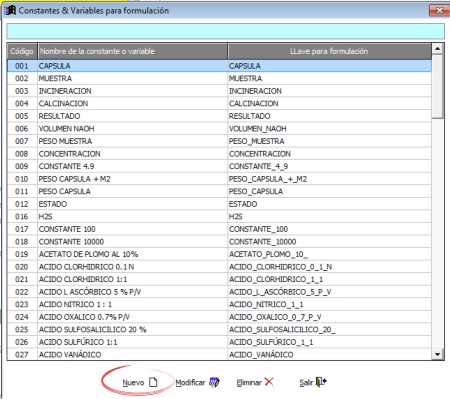Viewport: 450px width, 399px height.
Task: Select ACIDO VANÁDICO name cell
Action: click(x=132, y=354)
